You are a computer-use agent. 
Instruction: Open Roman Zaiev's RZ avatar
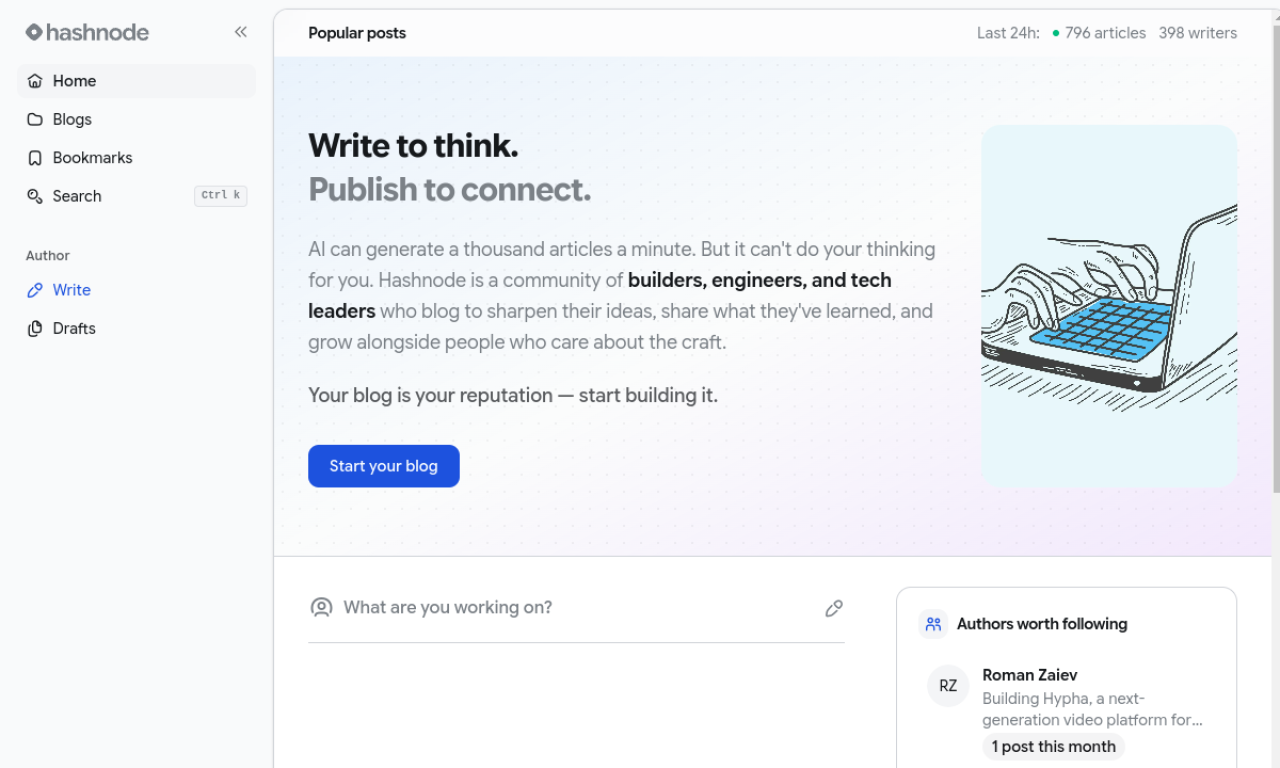coord(948,686)
